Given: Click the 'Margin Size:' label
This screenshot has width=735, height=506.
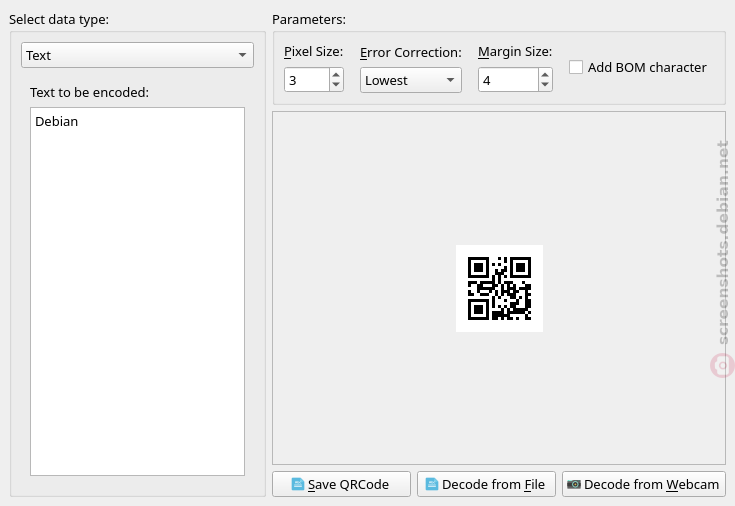Looking at the screenshot, I should [x=515, y=52].
